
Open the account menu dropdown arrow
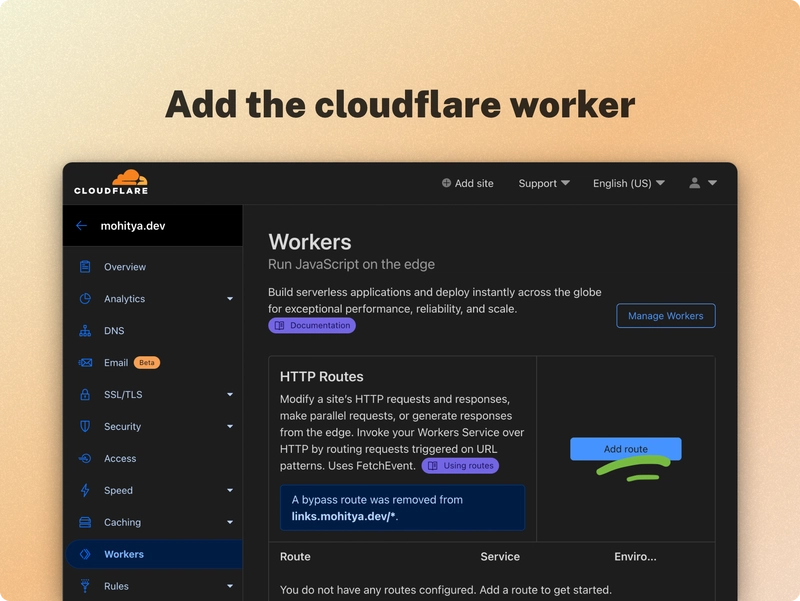713,183
